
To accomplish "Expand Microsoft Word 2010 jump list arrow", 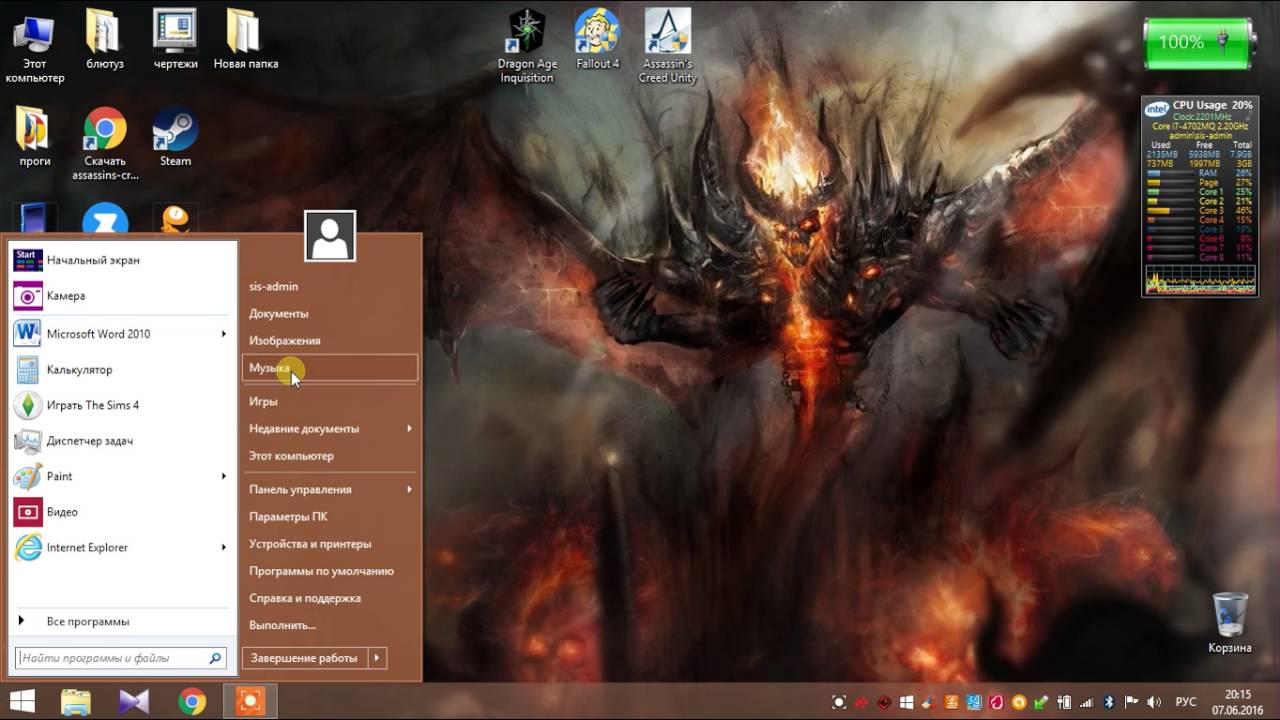I will [224, 334].
